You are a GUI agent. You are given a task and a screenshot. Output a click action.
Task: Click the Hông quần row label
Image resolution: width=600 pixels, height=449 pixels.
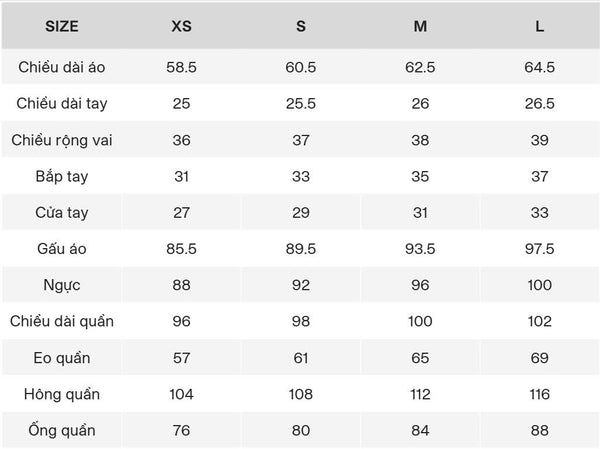coord(61,394)
